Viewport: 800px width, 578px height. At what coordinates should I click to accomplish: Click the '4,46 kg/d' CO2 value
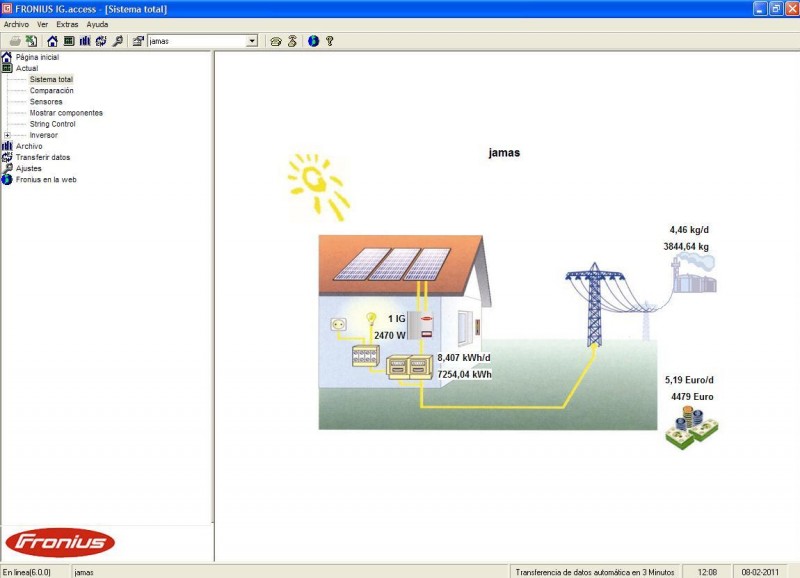pos(689,230)
